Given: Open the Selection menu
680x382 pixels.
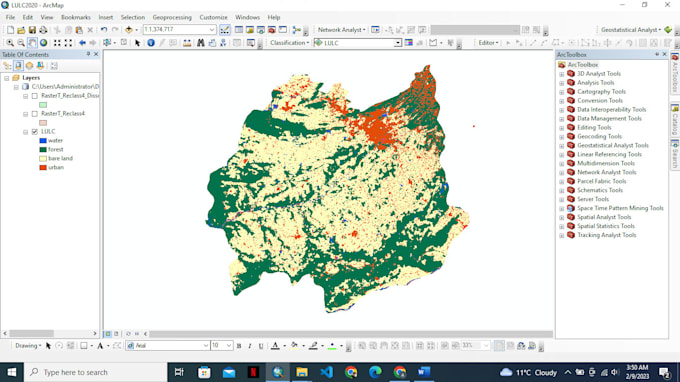Looking at the screenshot, I should [133, 17].
